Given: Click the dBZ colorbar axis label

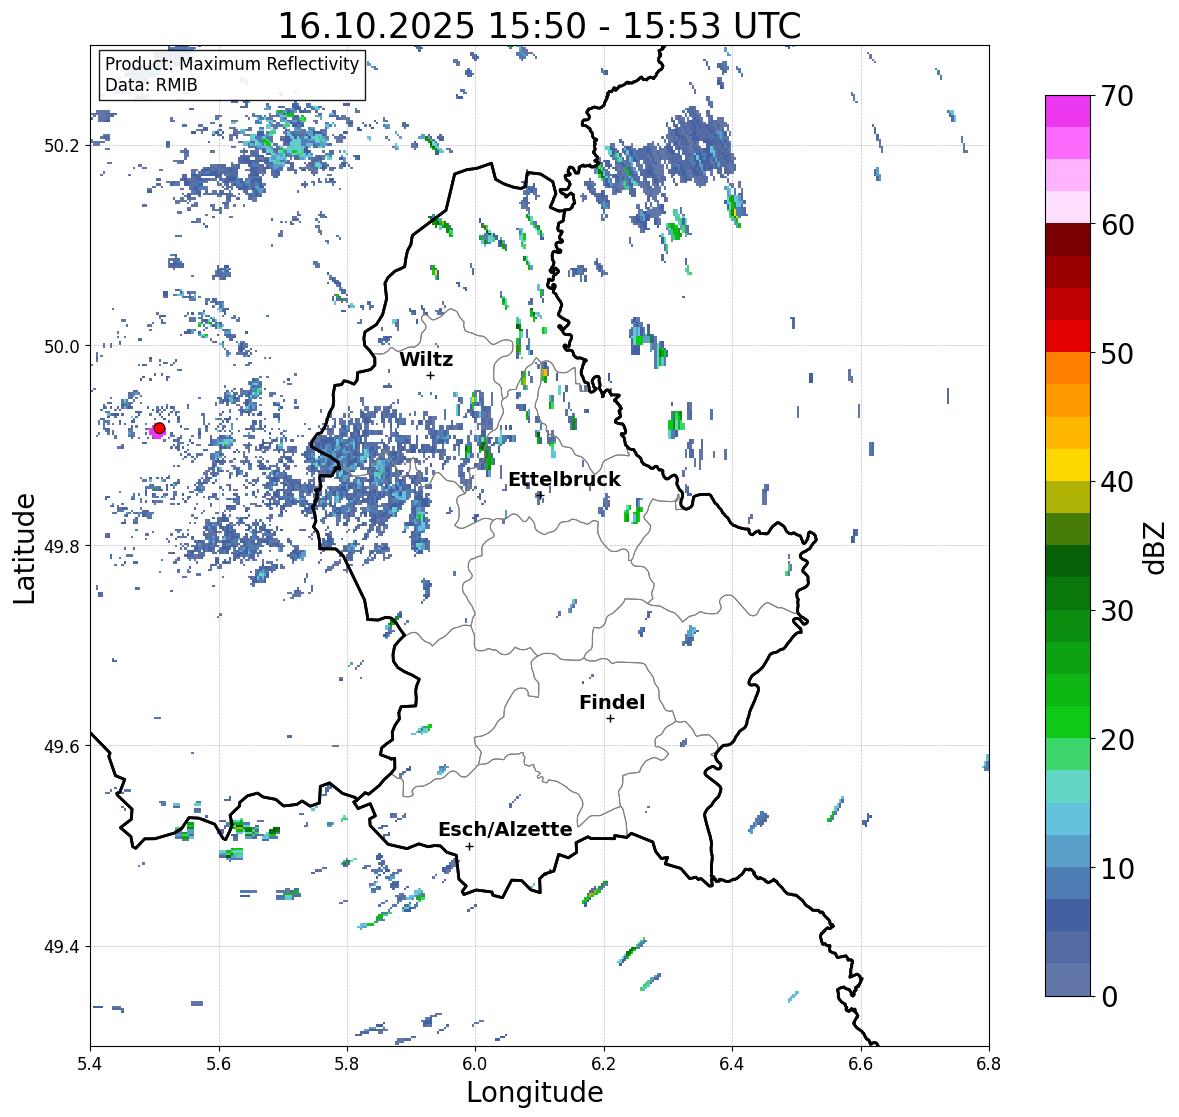Looking at the screenshot, I should pos(1156,547).
